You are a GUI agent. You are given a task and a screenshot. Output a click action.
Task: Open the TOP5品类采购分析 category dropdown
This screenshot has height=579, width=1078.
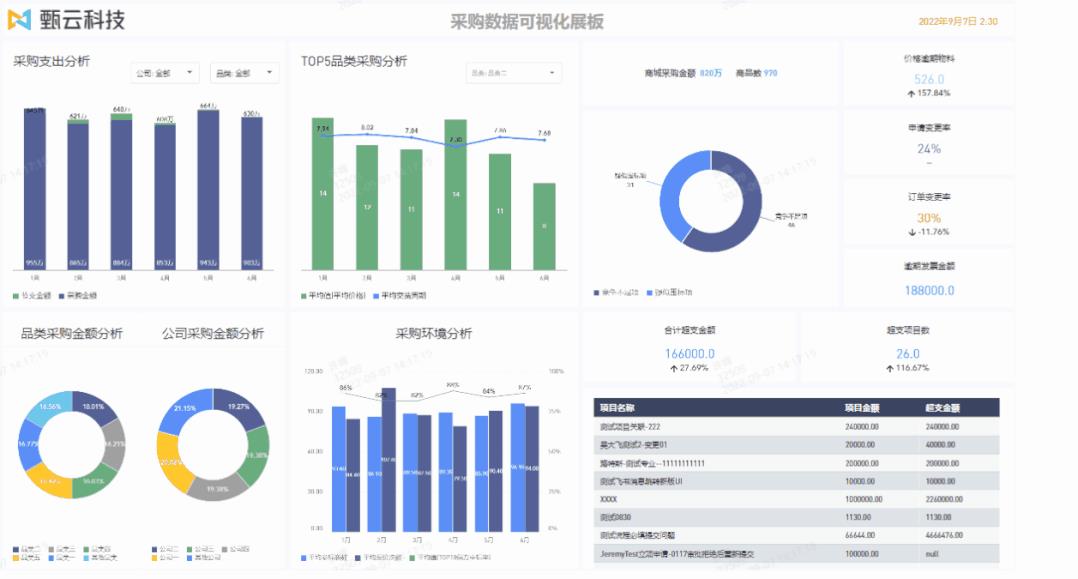pos(513,73)
